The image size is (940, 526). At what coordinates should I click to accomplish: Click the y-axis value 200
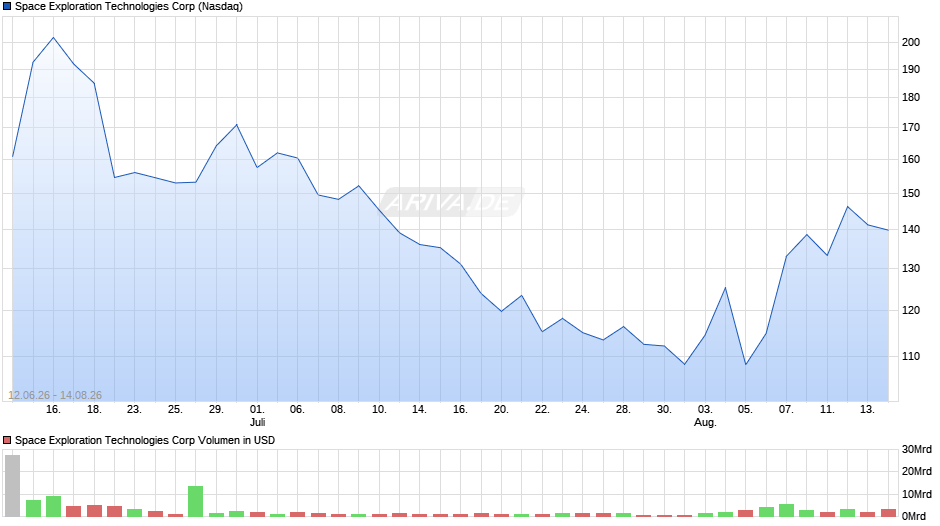pos(911,42)
